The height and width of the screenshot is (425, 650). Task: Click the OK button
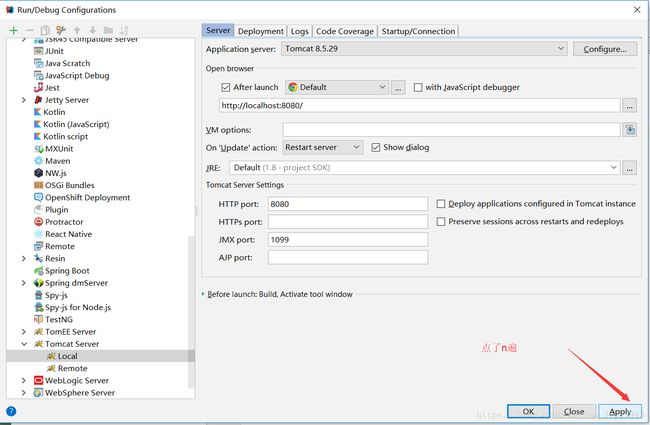(x=528, y=411)
